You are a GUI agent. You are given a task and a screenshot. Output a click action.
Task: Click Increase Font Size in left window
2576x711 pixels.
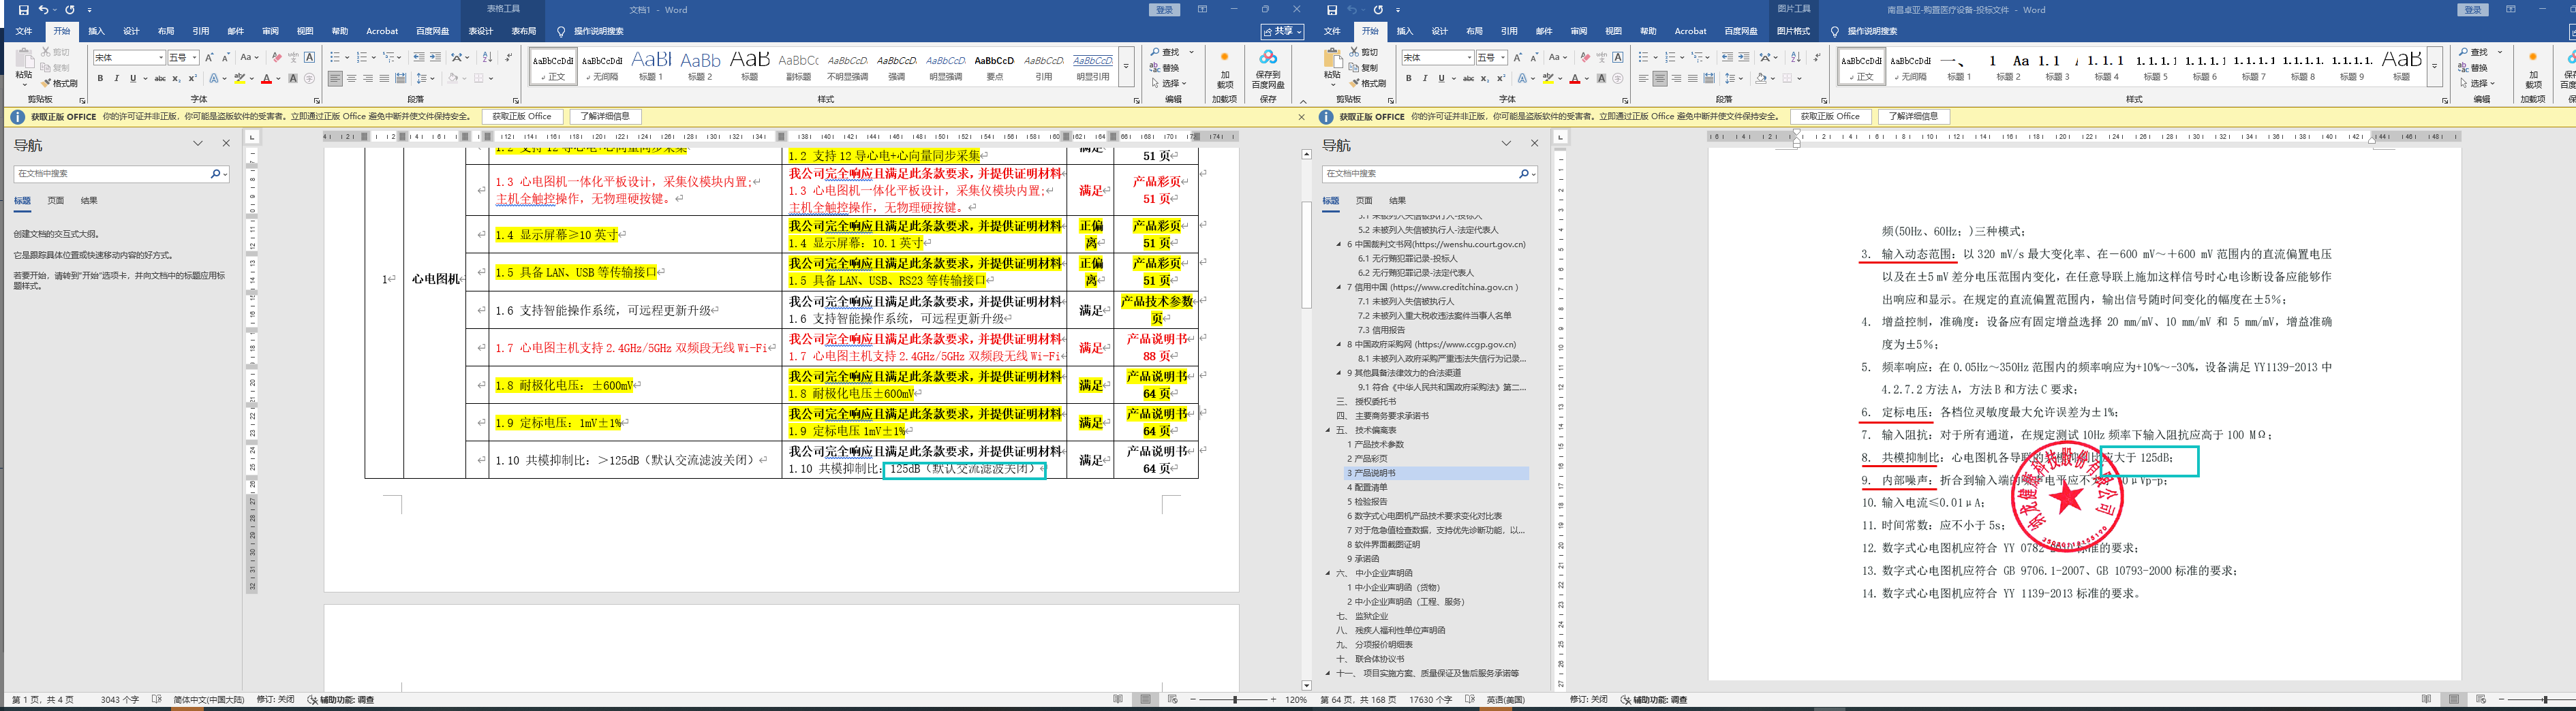point(210,57)
